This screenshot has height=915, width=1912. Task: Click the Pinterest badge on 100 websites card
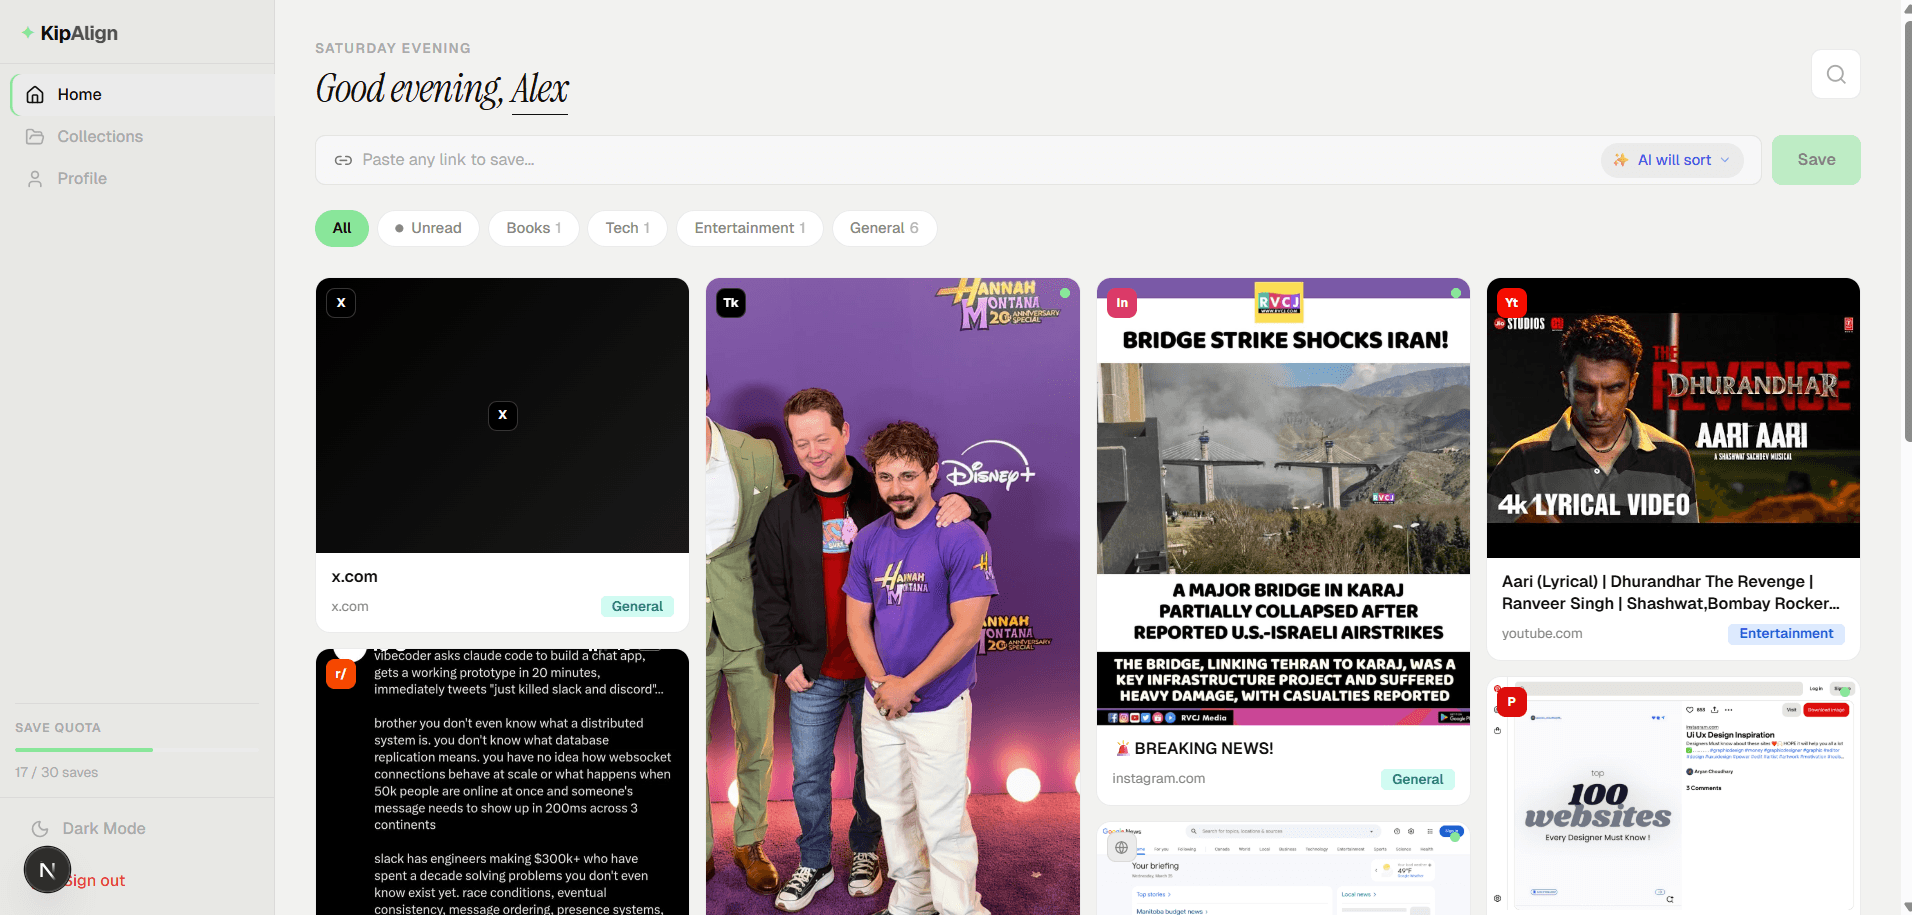[1511, 702]
